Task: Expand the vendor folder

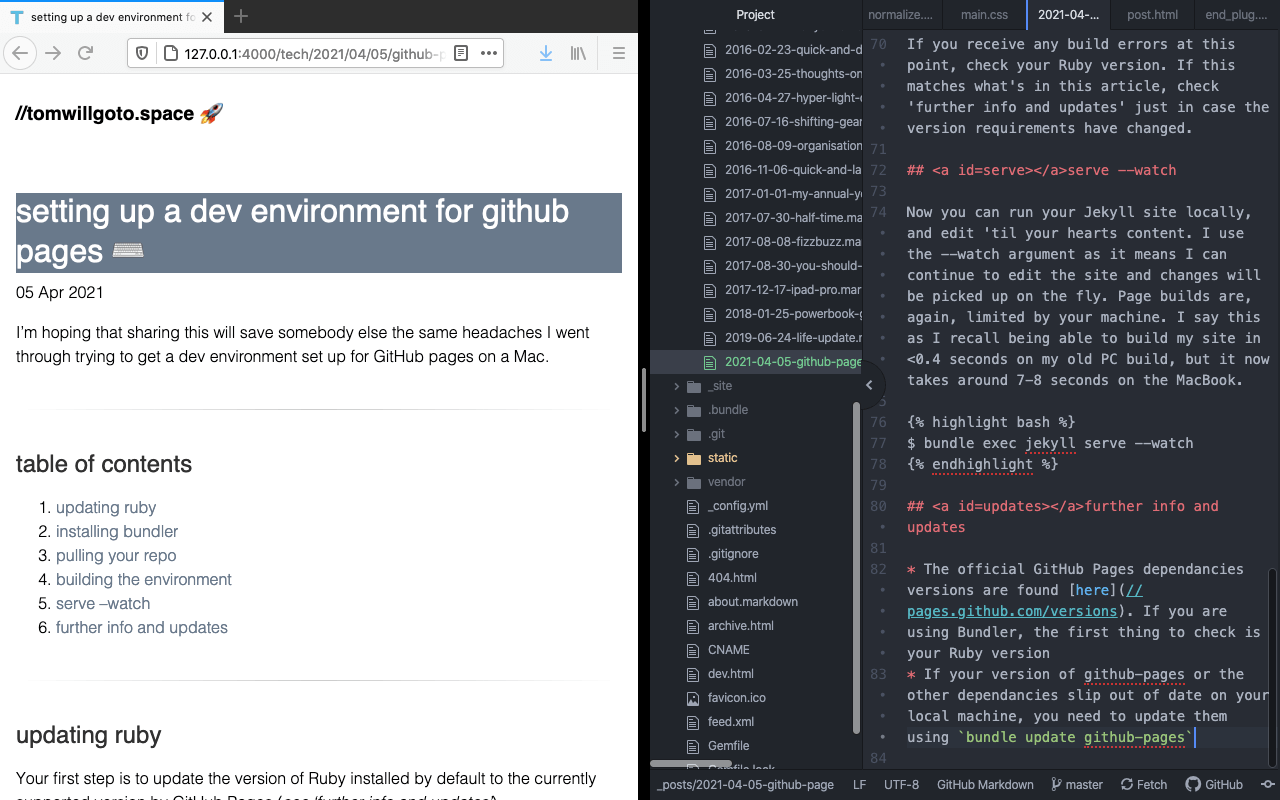Action: 677,482
